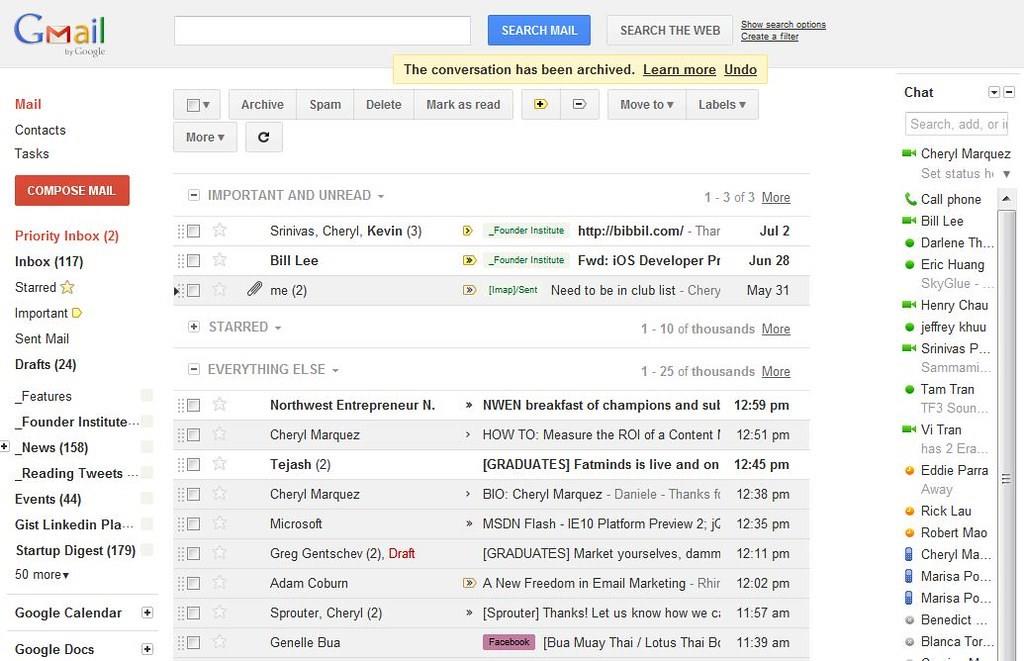Image resolution: width=1024 pixels, height=661 pixels.
Task: Click importance marker on Adam Coburn email
Action: 468,583
